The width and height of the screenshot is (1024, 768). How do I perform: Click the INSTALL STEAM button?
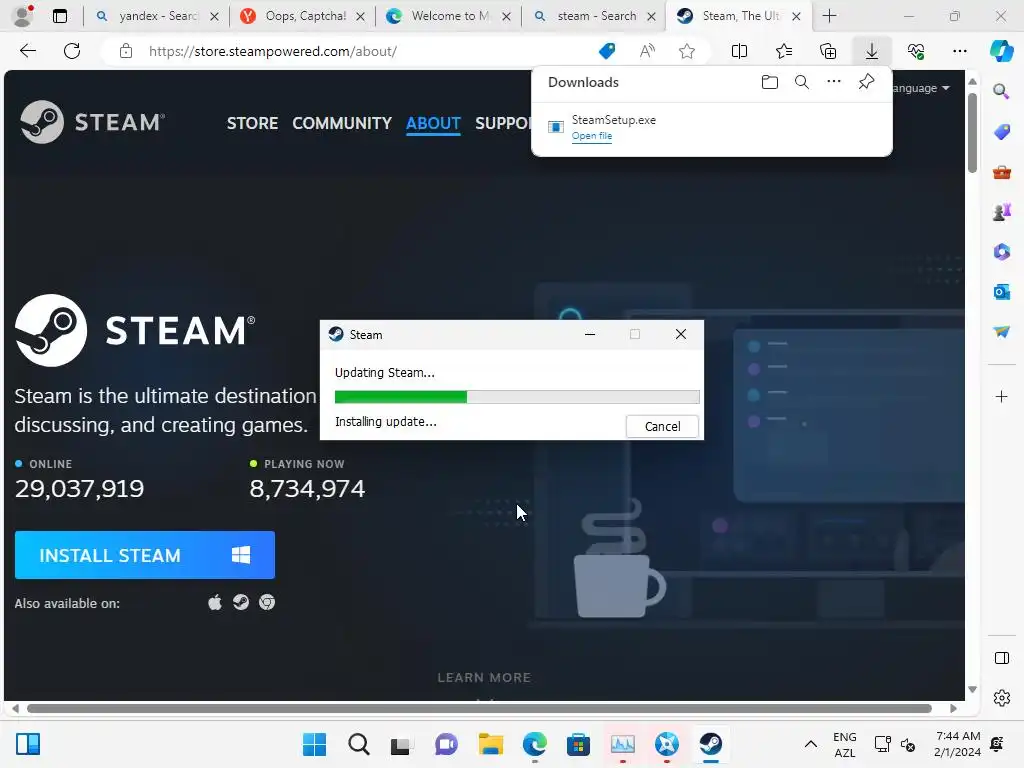click(144, 555)
